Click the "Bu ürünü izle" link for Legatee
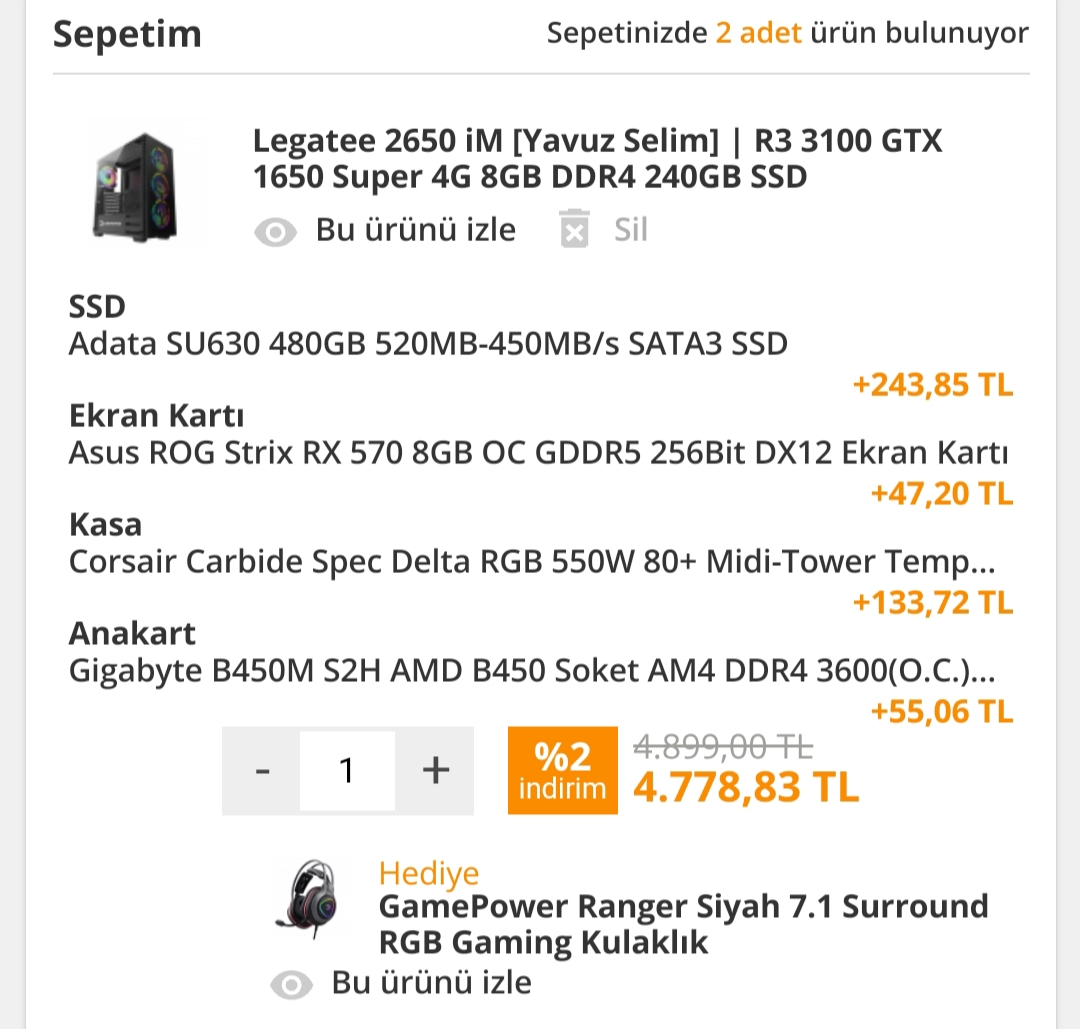The height and width of the screenshot is (1029, 1080). click(x=415, y=230)
